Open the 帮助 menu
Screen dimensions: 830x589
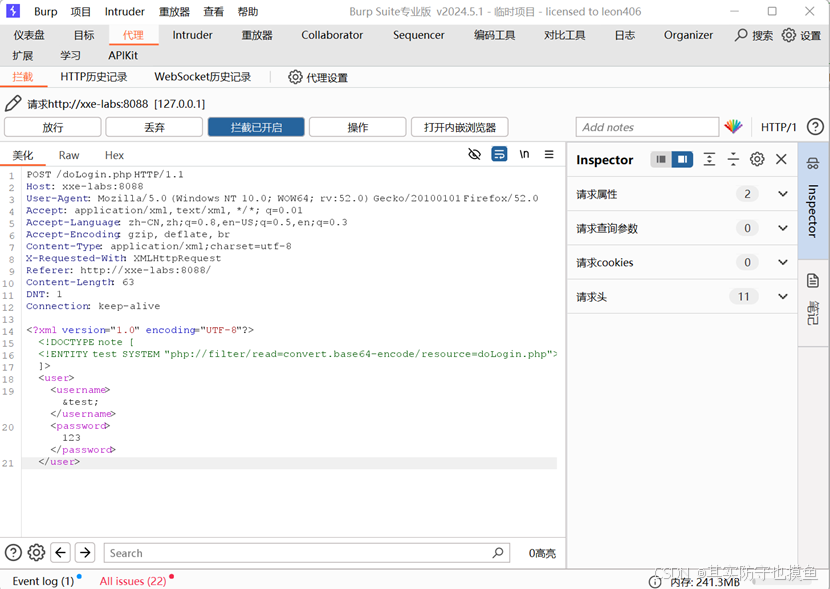click(248, 12)
